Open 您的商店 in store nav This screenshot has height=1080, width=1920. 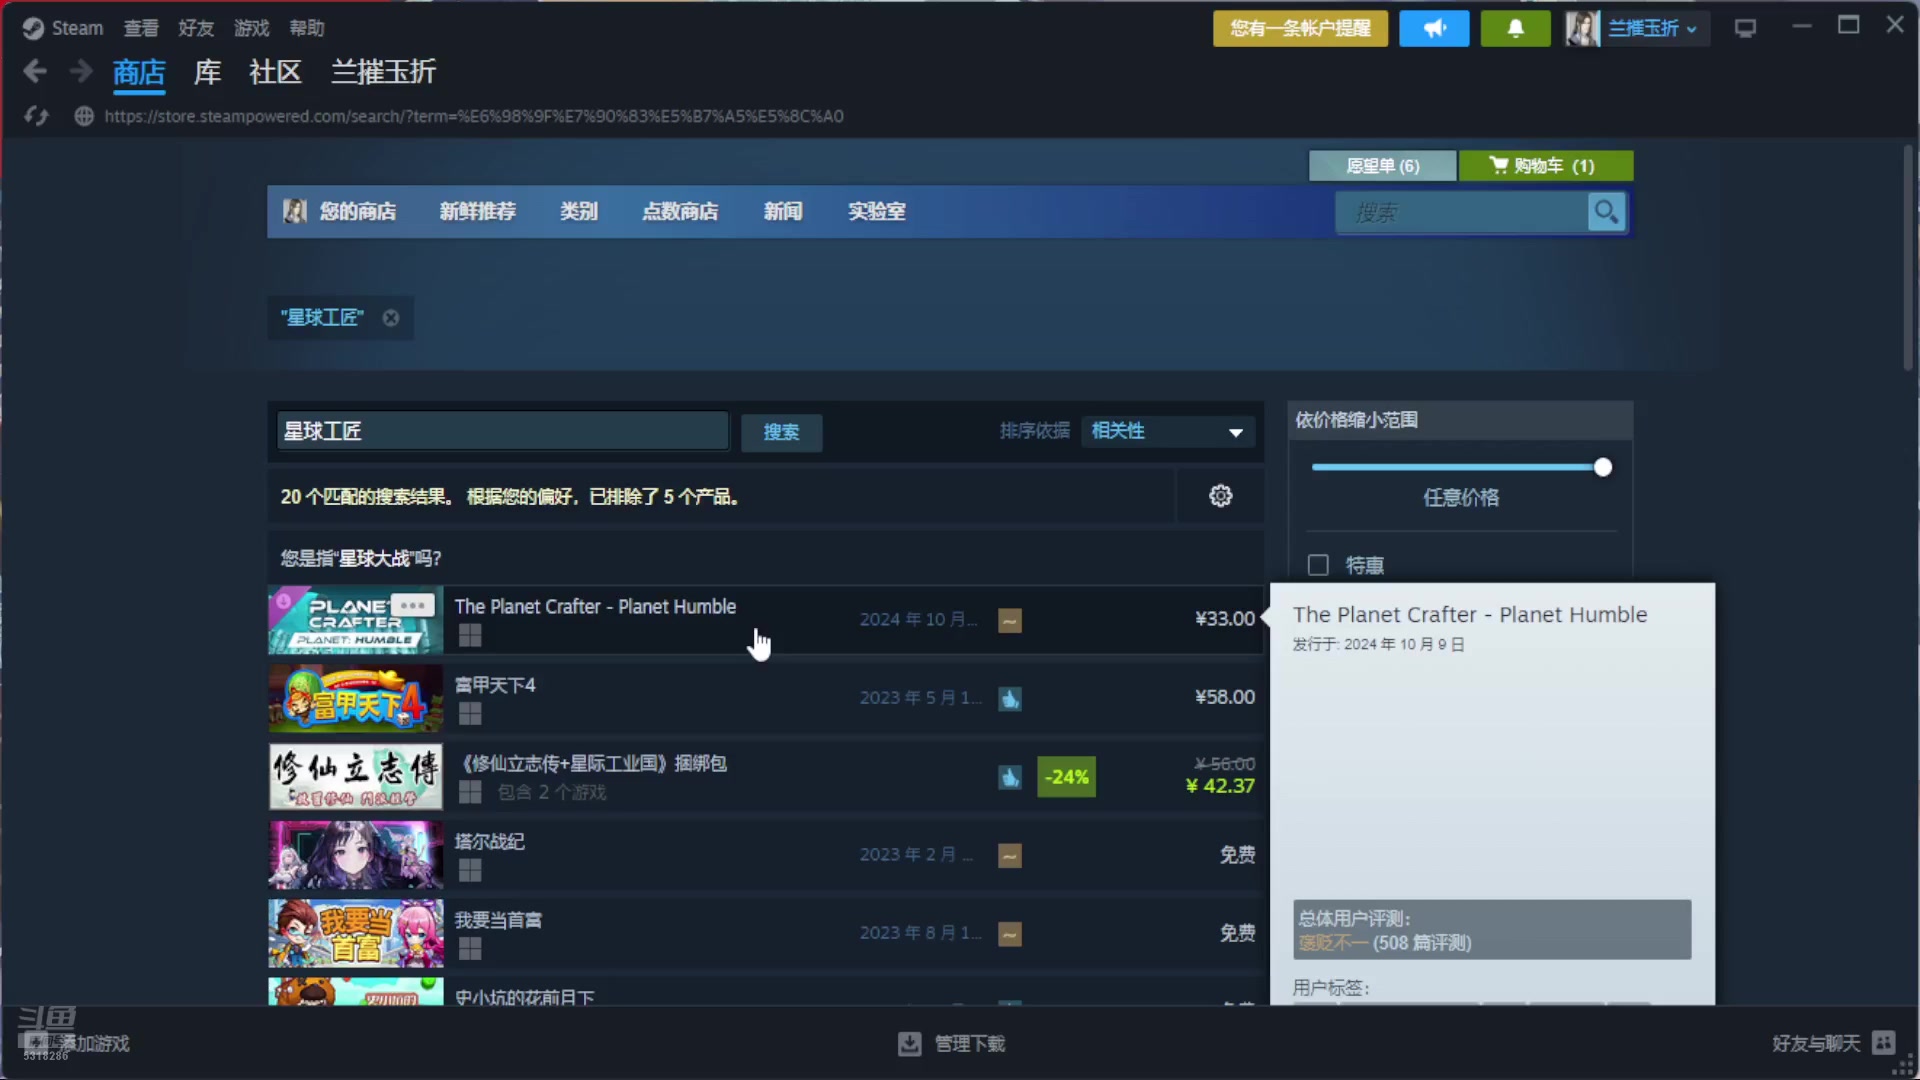[x=357, y=212]
